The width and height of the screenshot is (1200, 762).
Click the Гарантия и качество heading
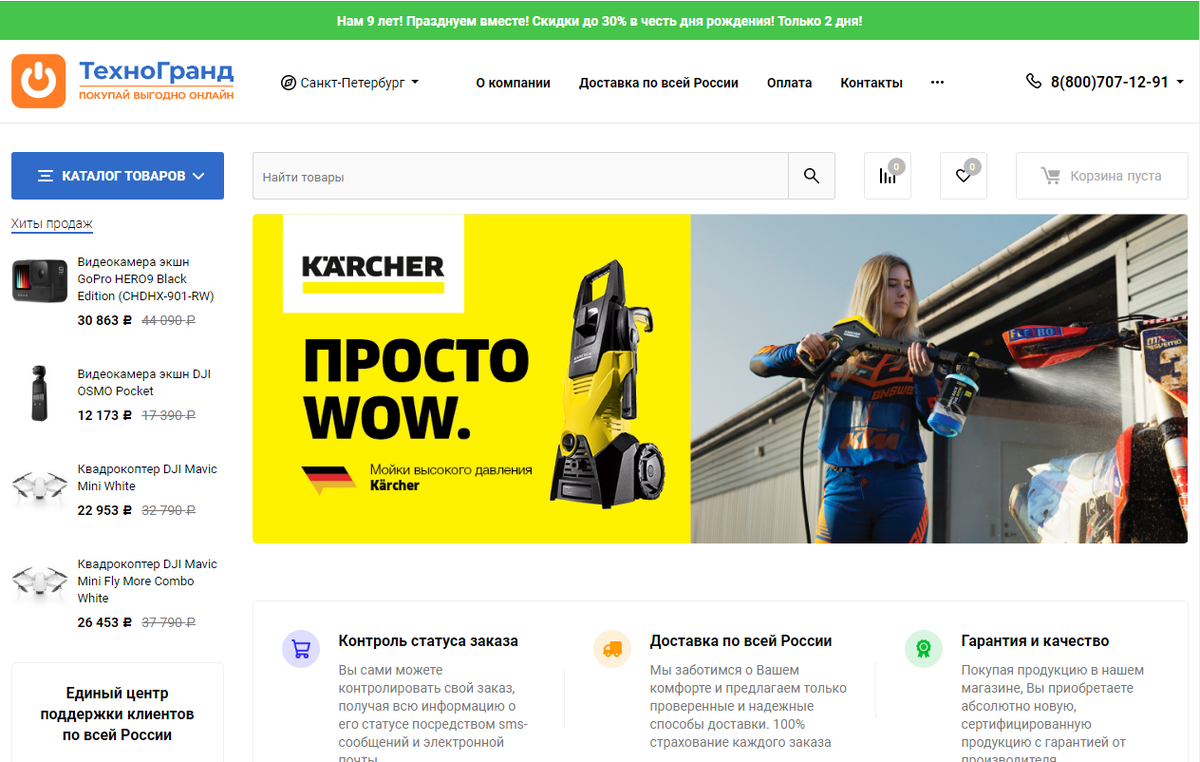click(x=1035, y=641)
